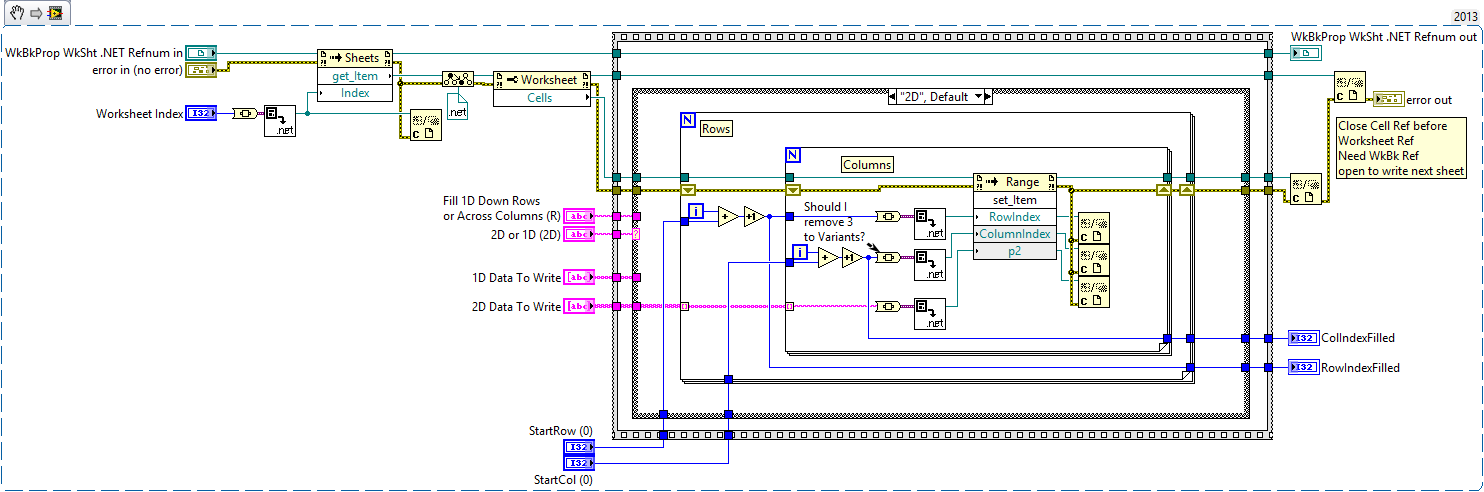Click the 2D Data To Write terminal
This screenshot has width=1484, height=492.
[x=578, y=307]
